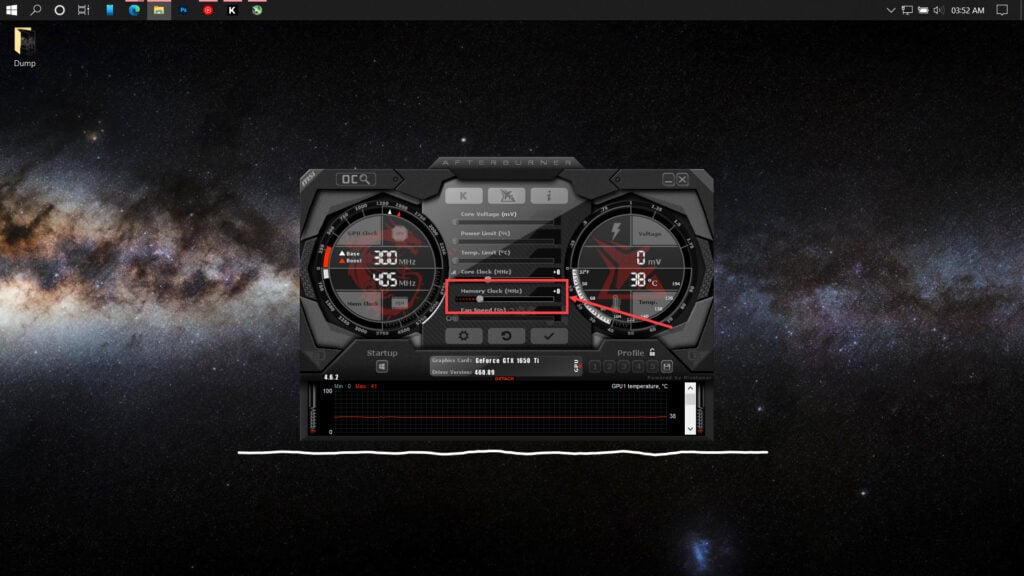Open the Windows Start menu

click(x=11, y=10)
